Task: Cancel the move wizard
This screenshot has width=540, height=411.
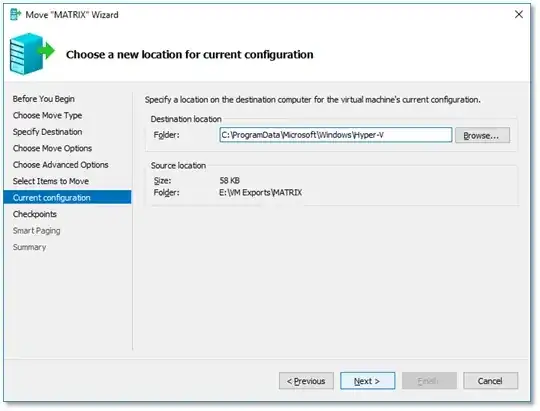Action: point(490,381)
